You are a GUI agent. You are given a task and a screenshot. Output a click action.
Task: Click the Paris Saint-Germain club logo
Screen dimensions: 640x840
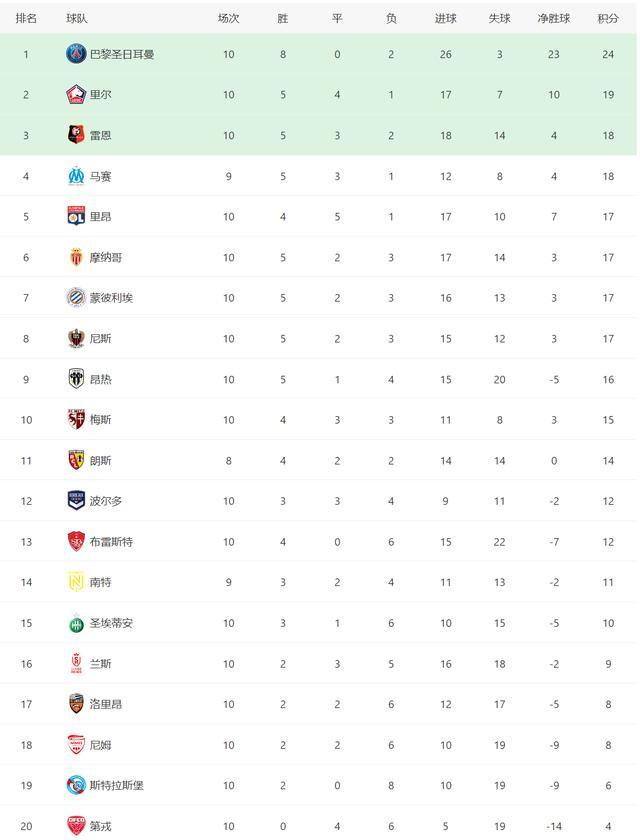click(76, 54)
